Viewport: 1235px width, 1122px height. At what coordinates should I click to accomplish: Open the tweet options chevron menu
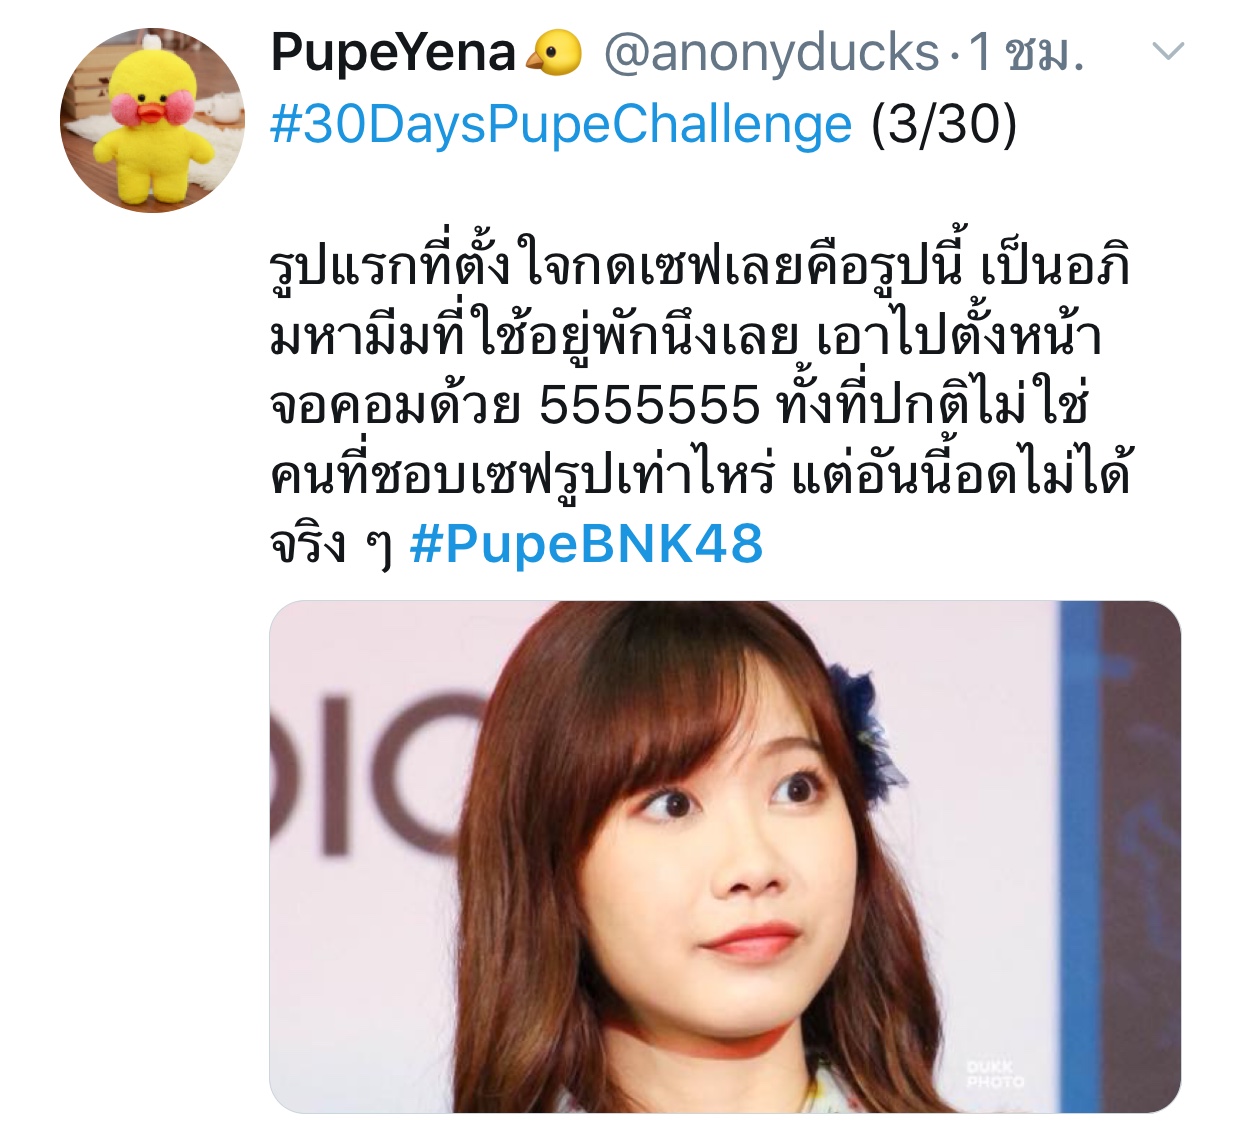click(x=1168, y=51)
